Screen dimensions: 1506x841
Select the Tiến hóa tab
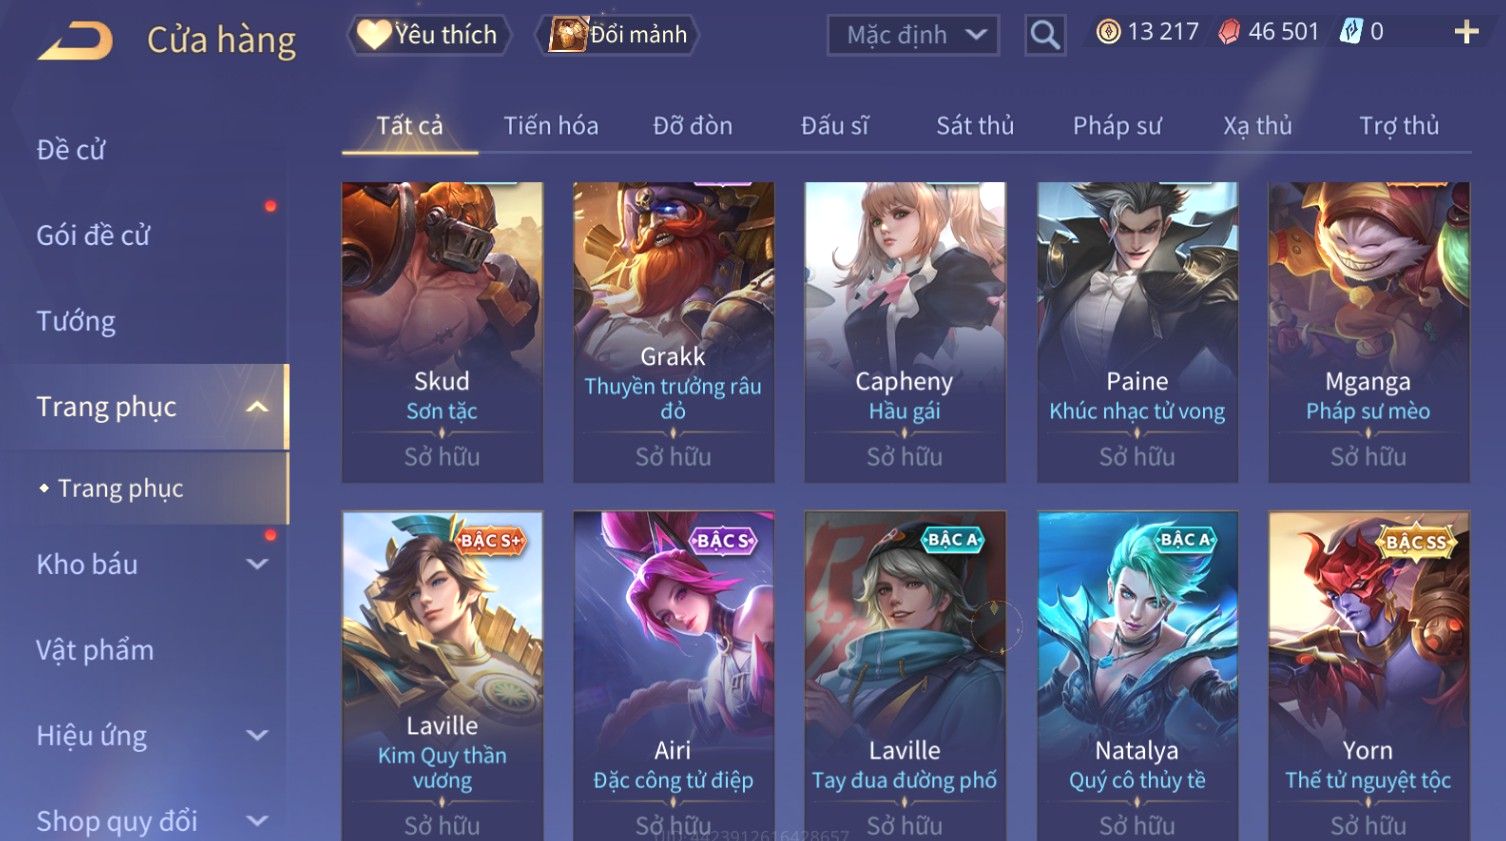[551, 126]
